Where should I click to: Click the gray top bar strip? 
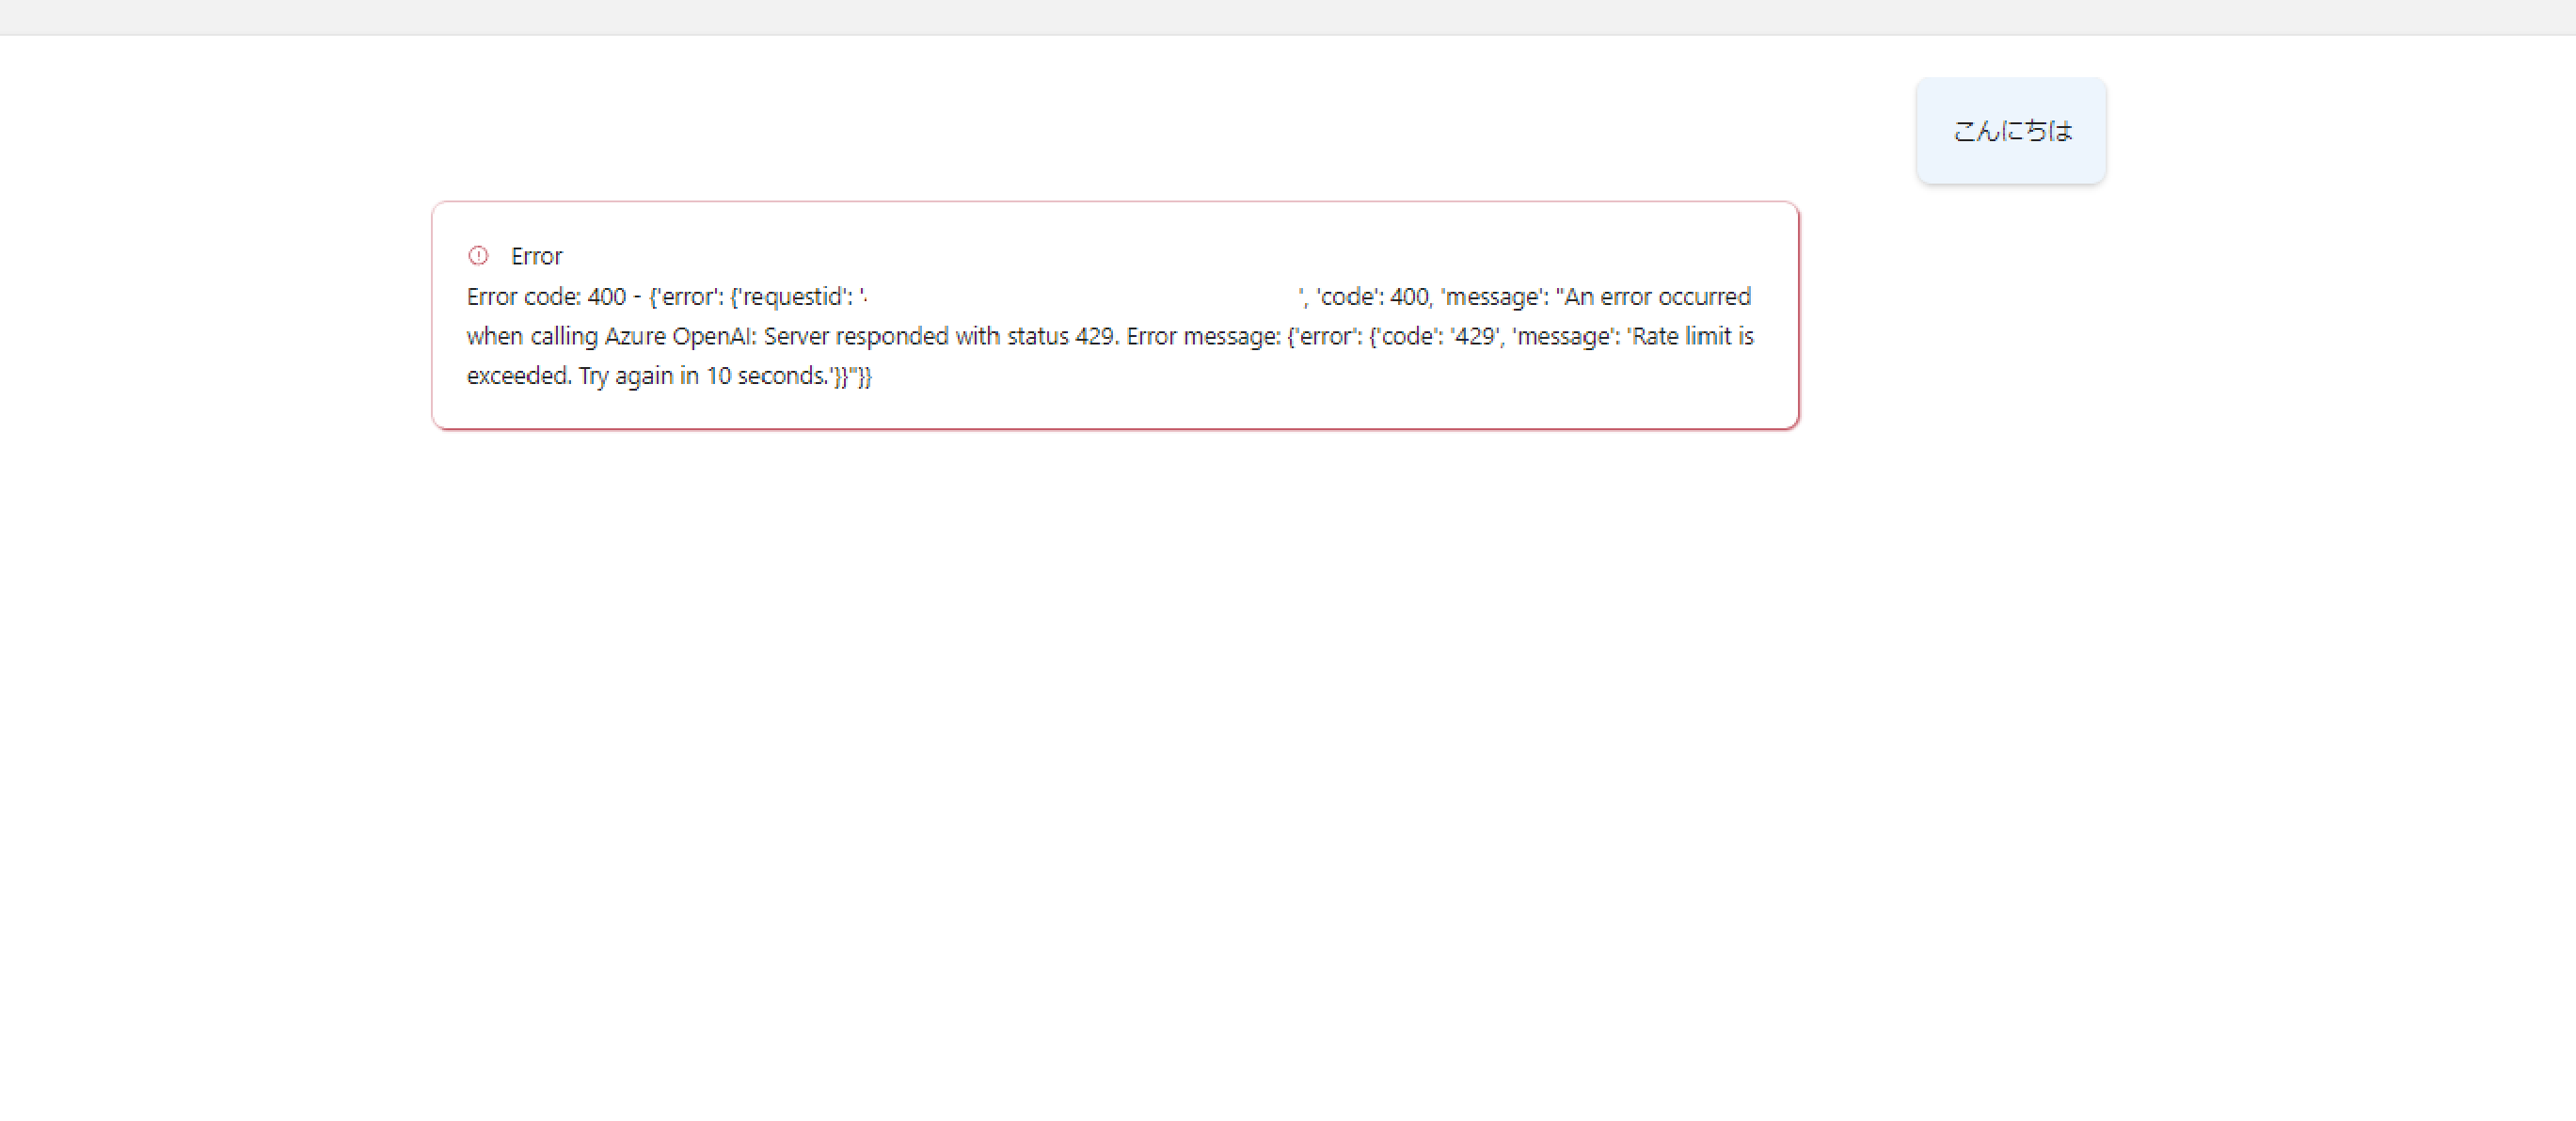1288,17
